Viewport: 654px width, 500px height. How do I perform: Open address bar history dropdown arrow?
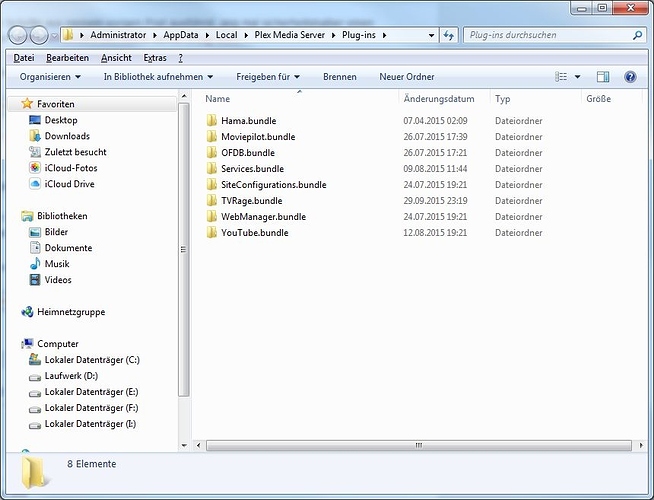(432, 35)
